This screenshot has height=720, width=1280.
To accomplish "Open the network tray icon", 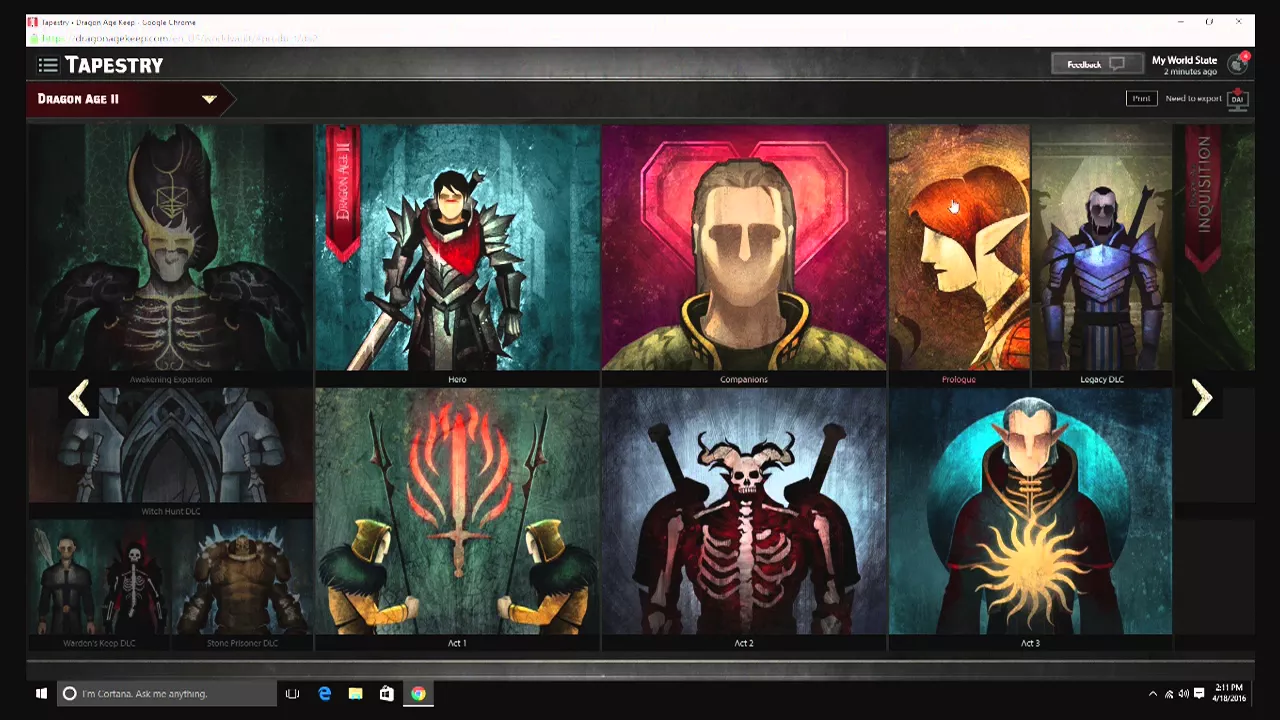I will click(1169, 694).
